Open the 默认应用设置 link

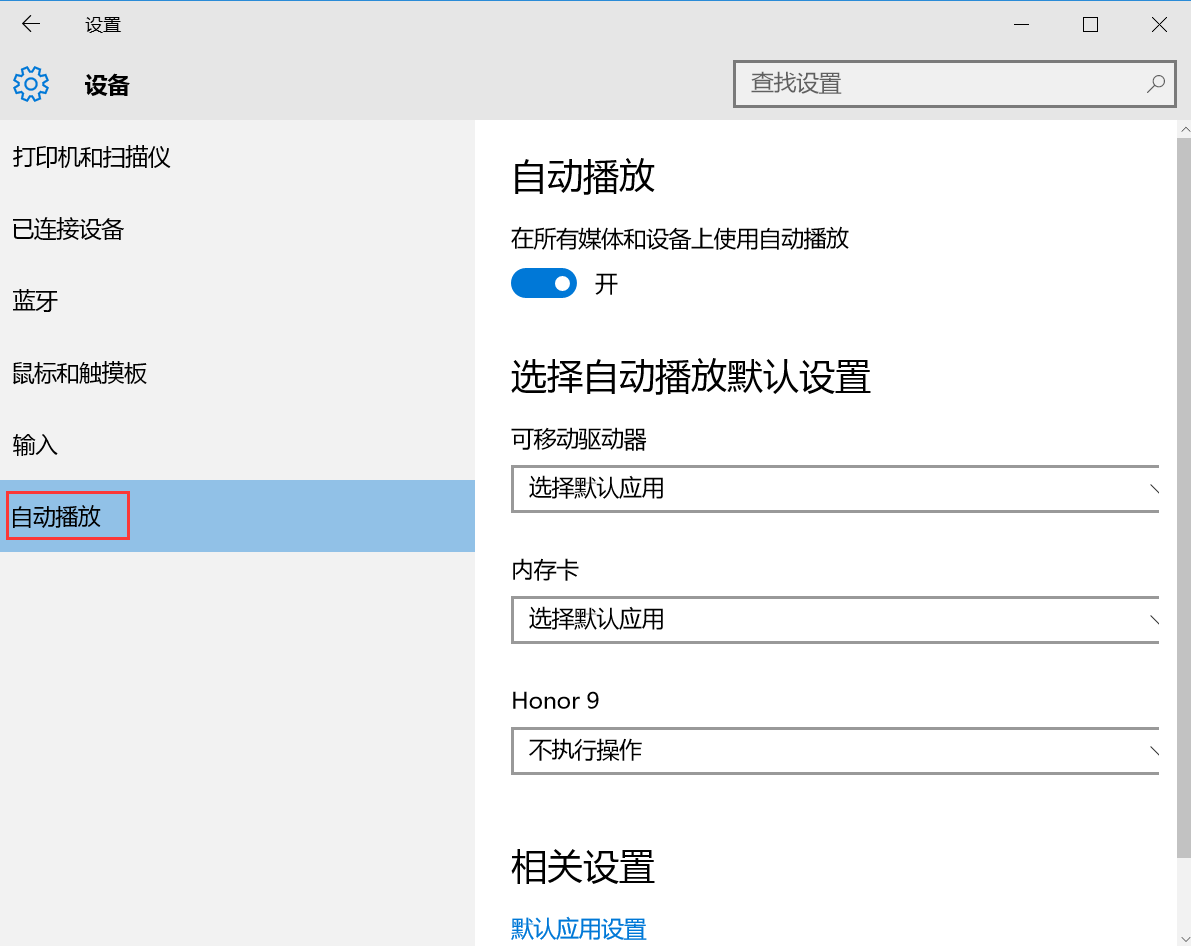pyautogui.click(x=579, y=929)
